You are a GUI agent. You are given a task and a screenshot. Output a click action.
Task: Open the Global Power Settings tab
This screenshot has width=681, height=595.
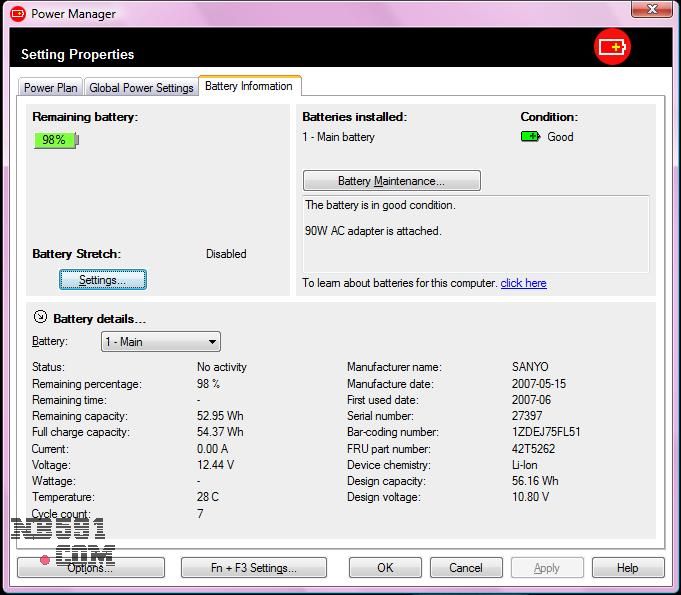point(140,88)
